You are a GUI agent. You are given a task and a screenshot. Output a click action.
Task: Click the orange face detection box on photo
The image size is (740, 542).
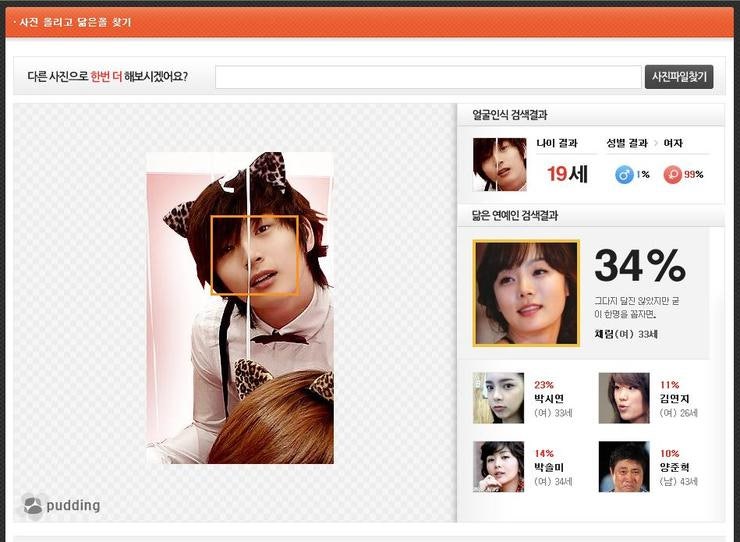[254, 255]
